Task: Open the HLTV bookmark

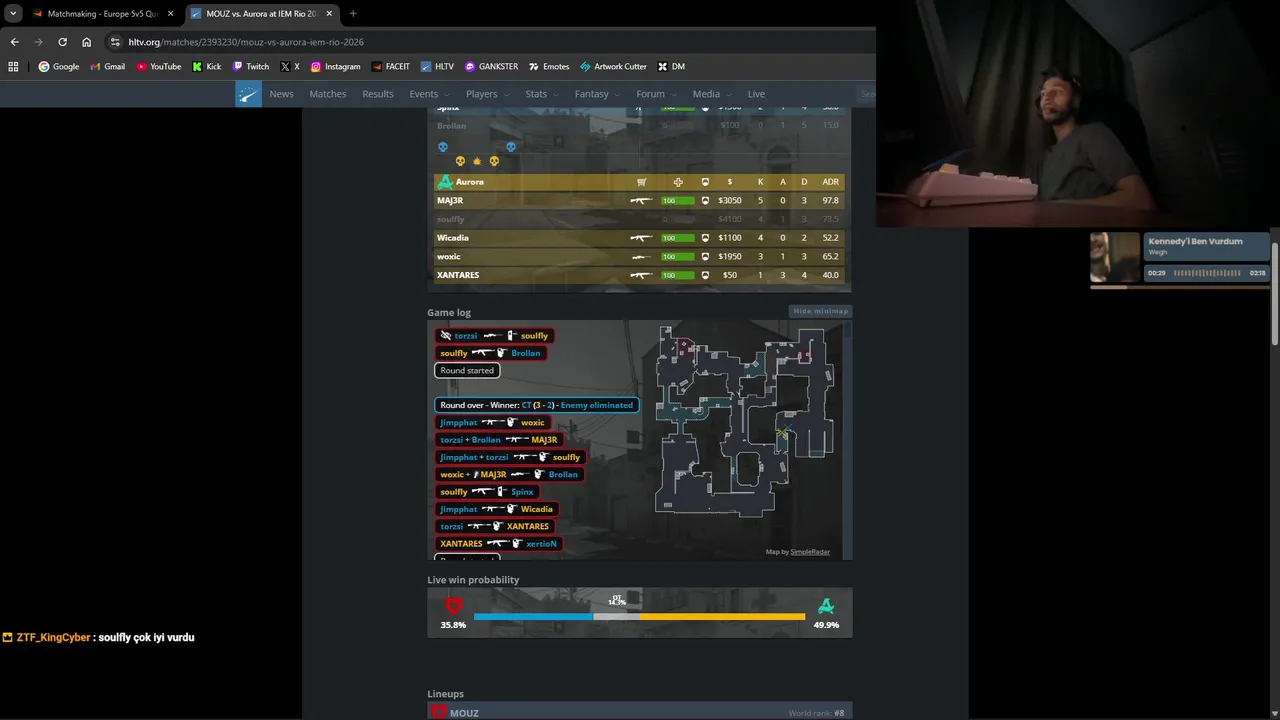Action: coord(437,67)
